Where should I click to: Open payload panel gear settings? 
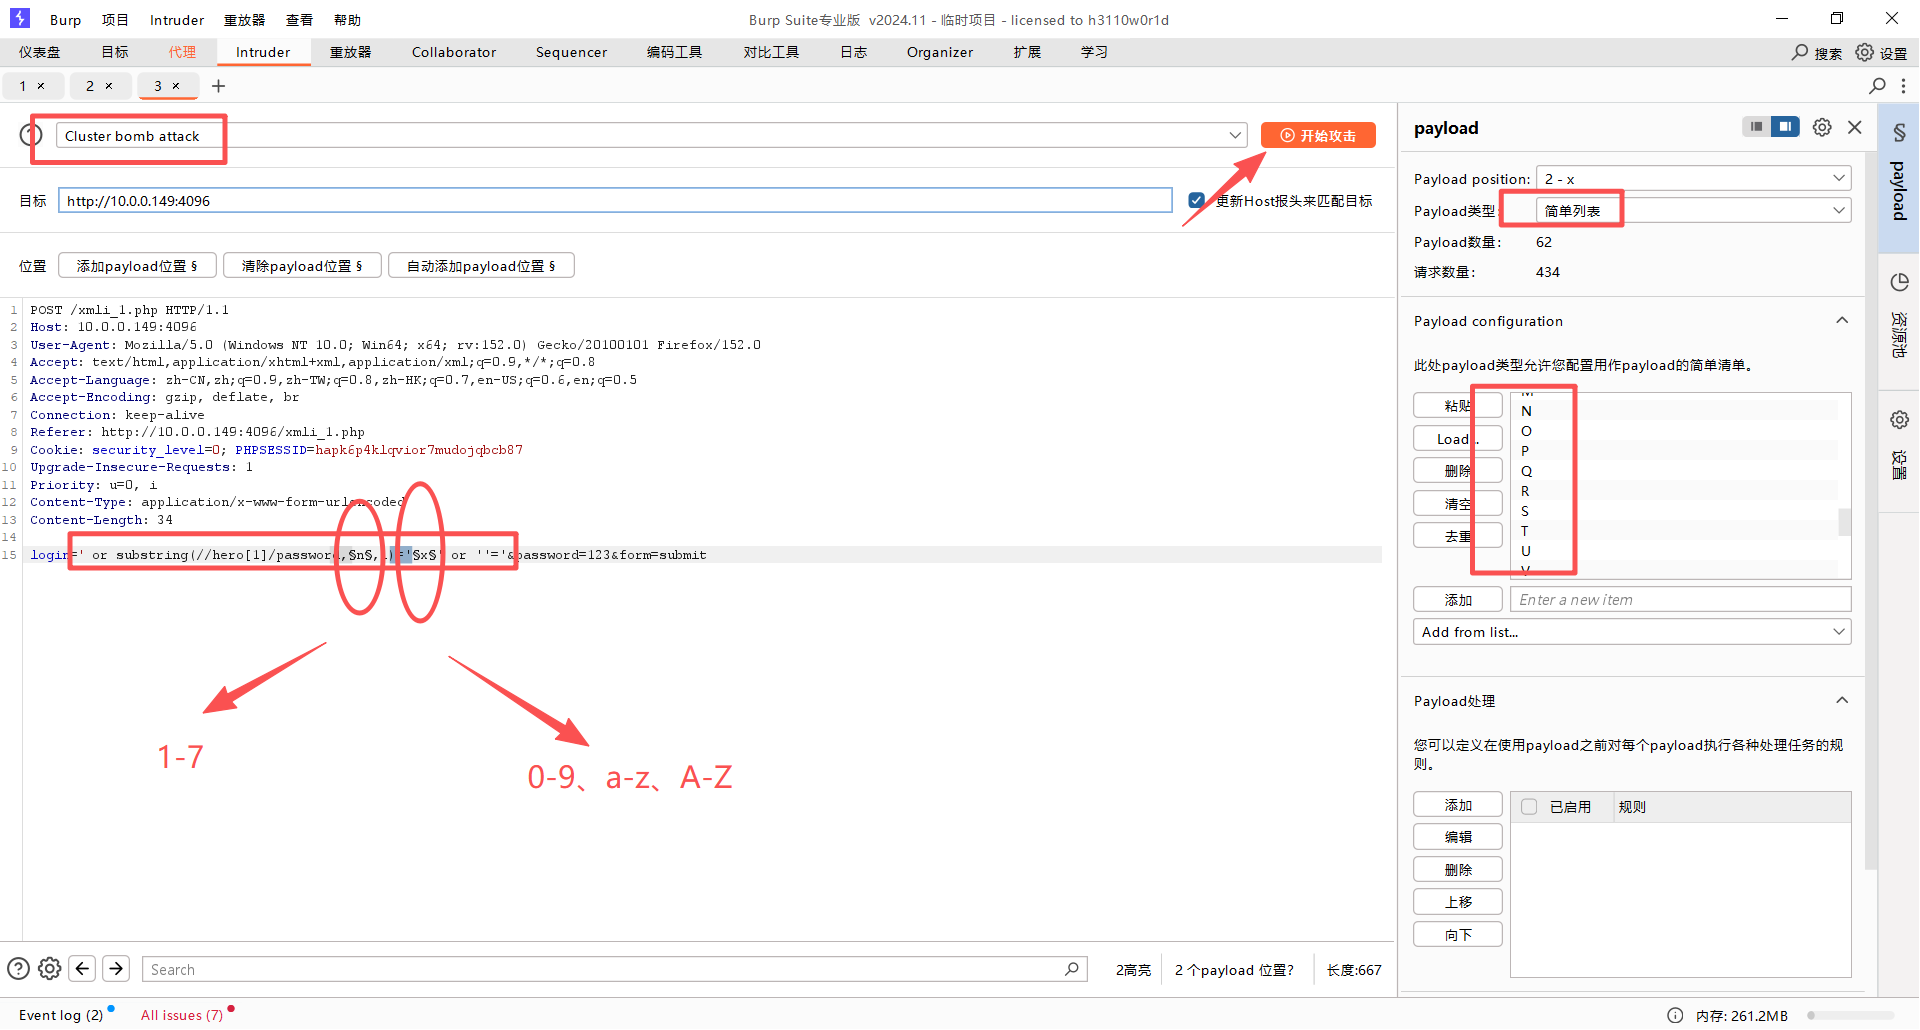(1822, 127)
